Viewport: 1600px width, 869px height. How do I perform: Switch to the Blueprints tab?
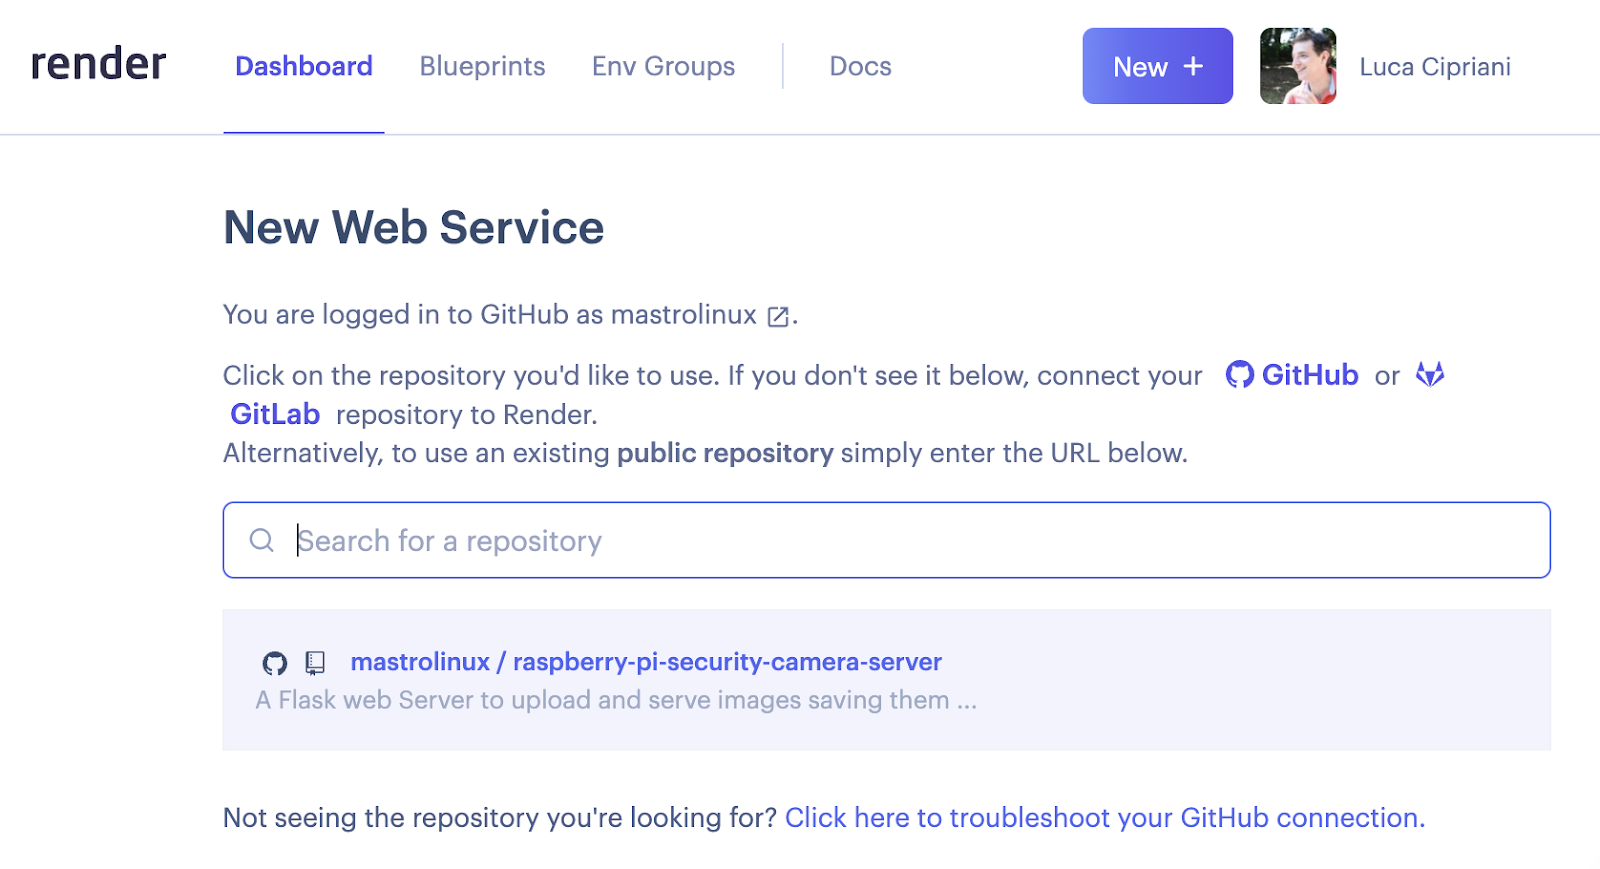pos(482,67)
